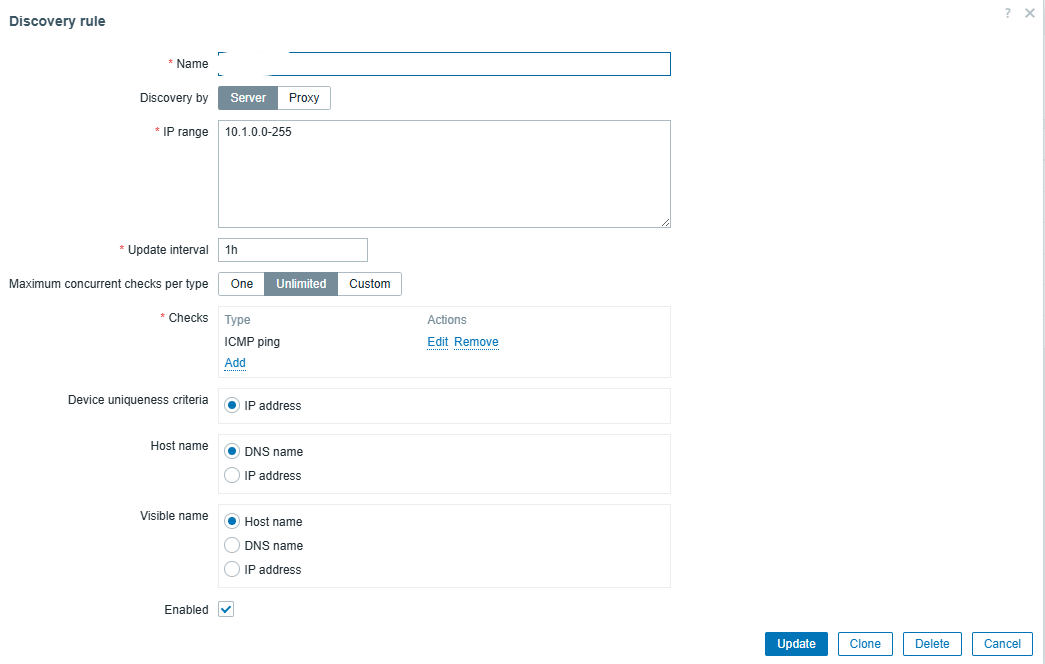The width and height of the screenshot is (1045, 664).
Task: Set Discovery by to Server
Action: click(x=248, y=98)
